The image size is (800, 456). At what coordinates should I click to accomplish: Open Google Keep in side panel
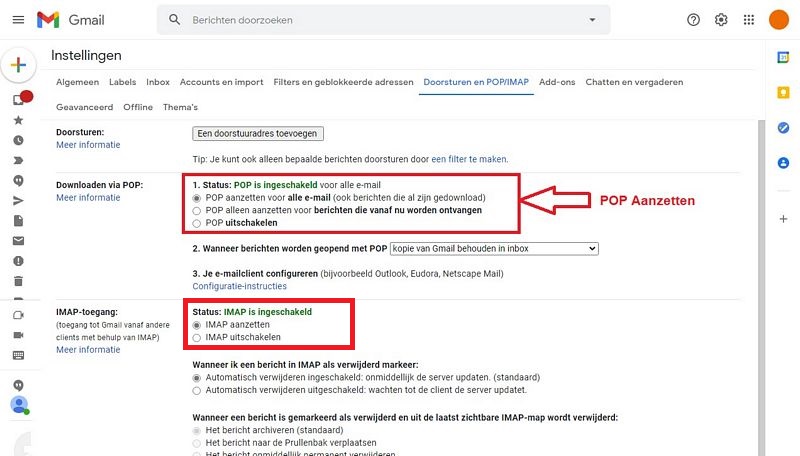(783, 93)
